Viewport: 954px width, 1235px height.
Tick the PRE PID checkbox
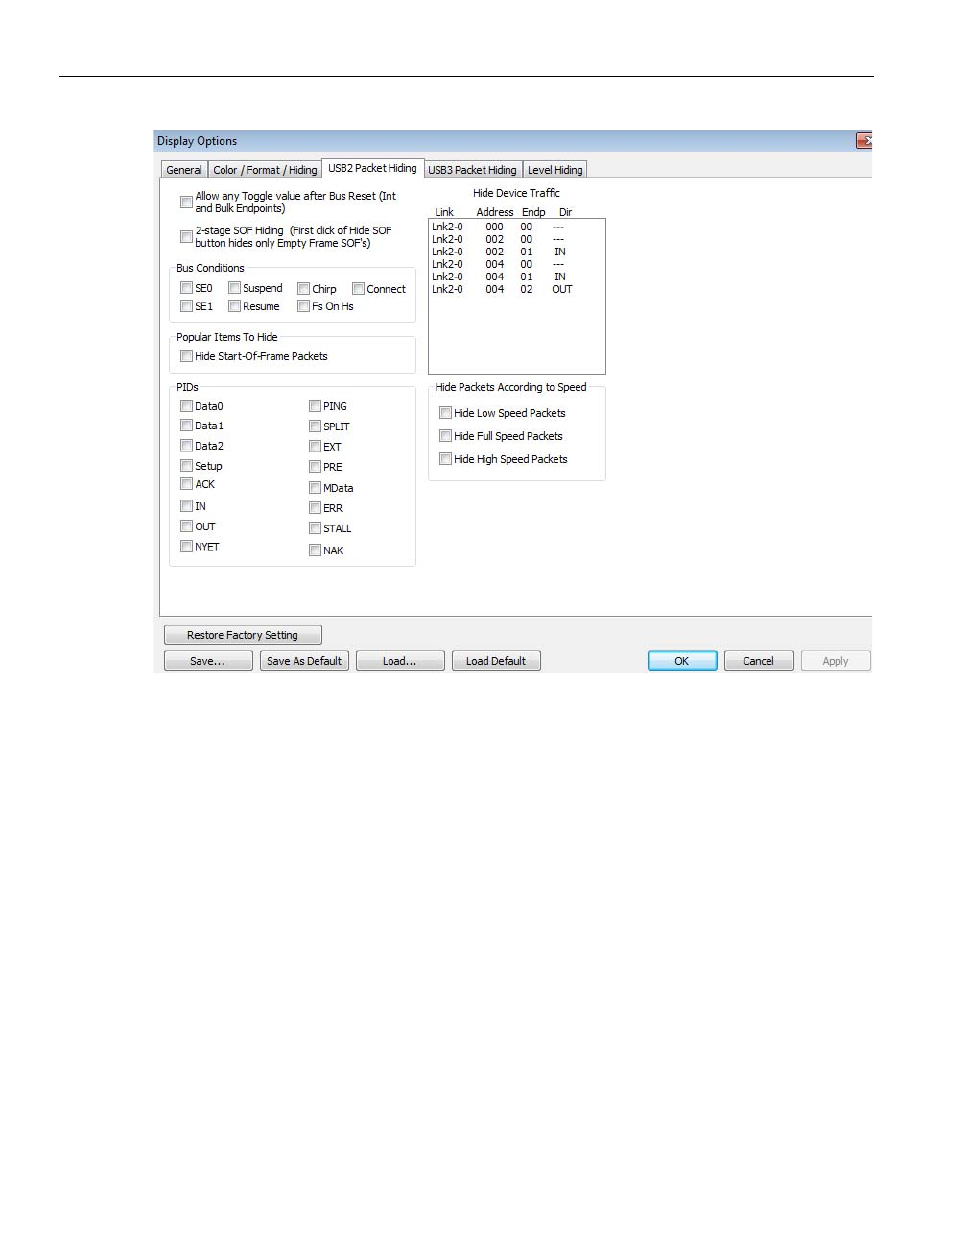(315, 467)
